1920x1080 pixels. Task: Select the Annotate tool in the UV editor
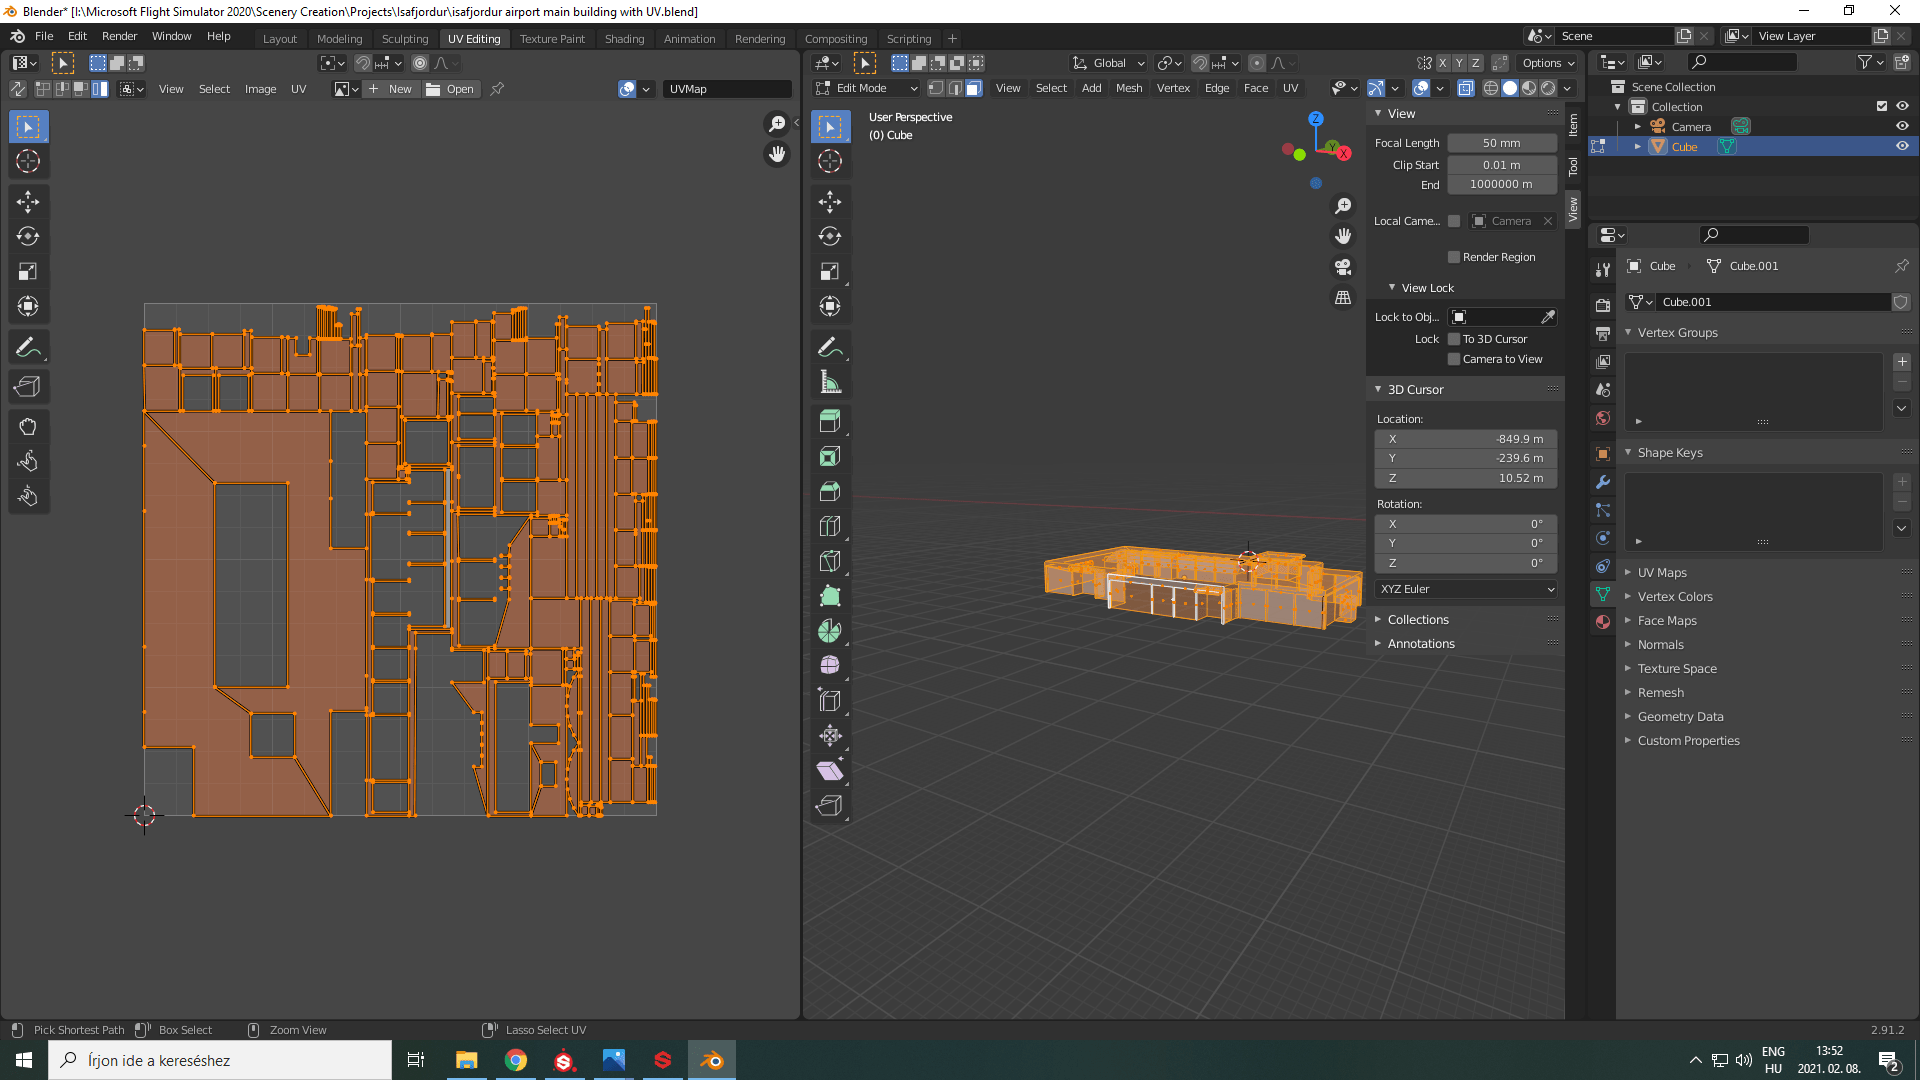(28, 346)
